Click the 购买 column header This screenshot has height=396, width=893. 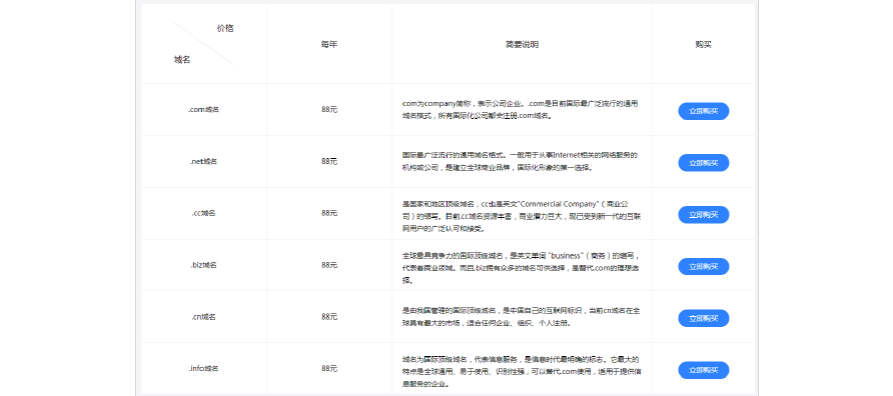click(703, 44)
